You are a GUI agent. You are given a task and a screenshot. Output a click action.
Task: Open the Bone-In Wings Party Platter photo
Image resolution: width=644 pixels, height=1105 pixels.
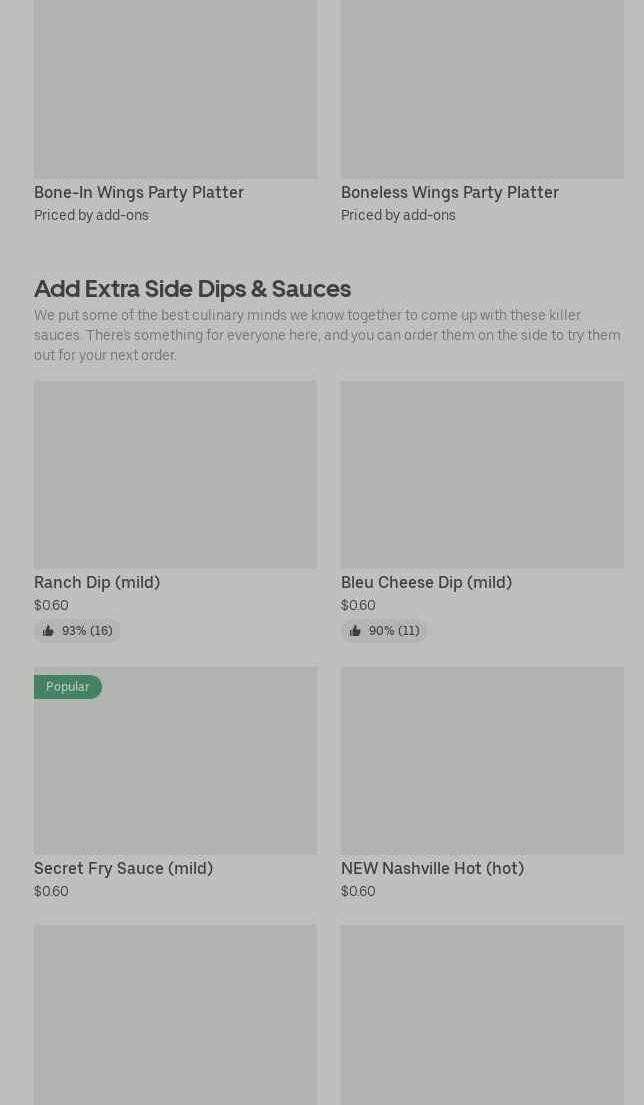pyautogui.click(x=175, y=90)
